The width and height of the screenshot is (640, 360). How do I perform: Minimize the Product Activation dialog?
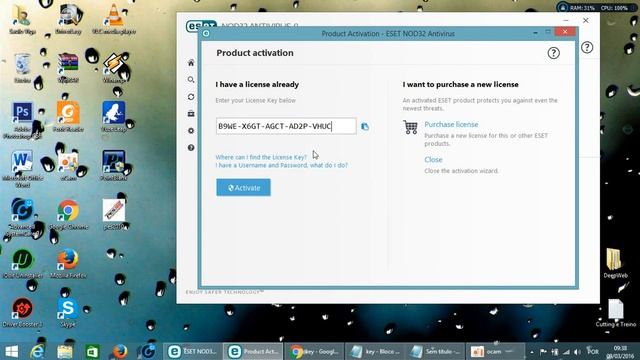[x=535, y=33]
